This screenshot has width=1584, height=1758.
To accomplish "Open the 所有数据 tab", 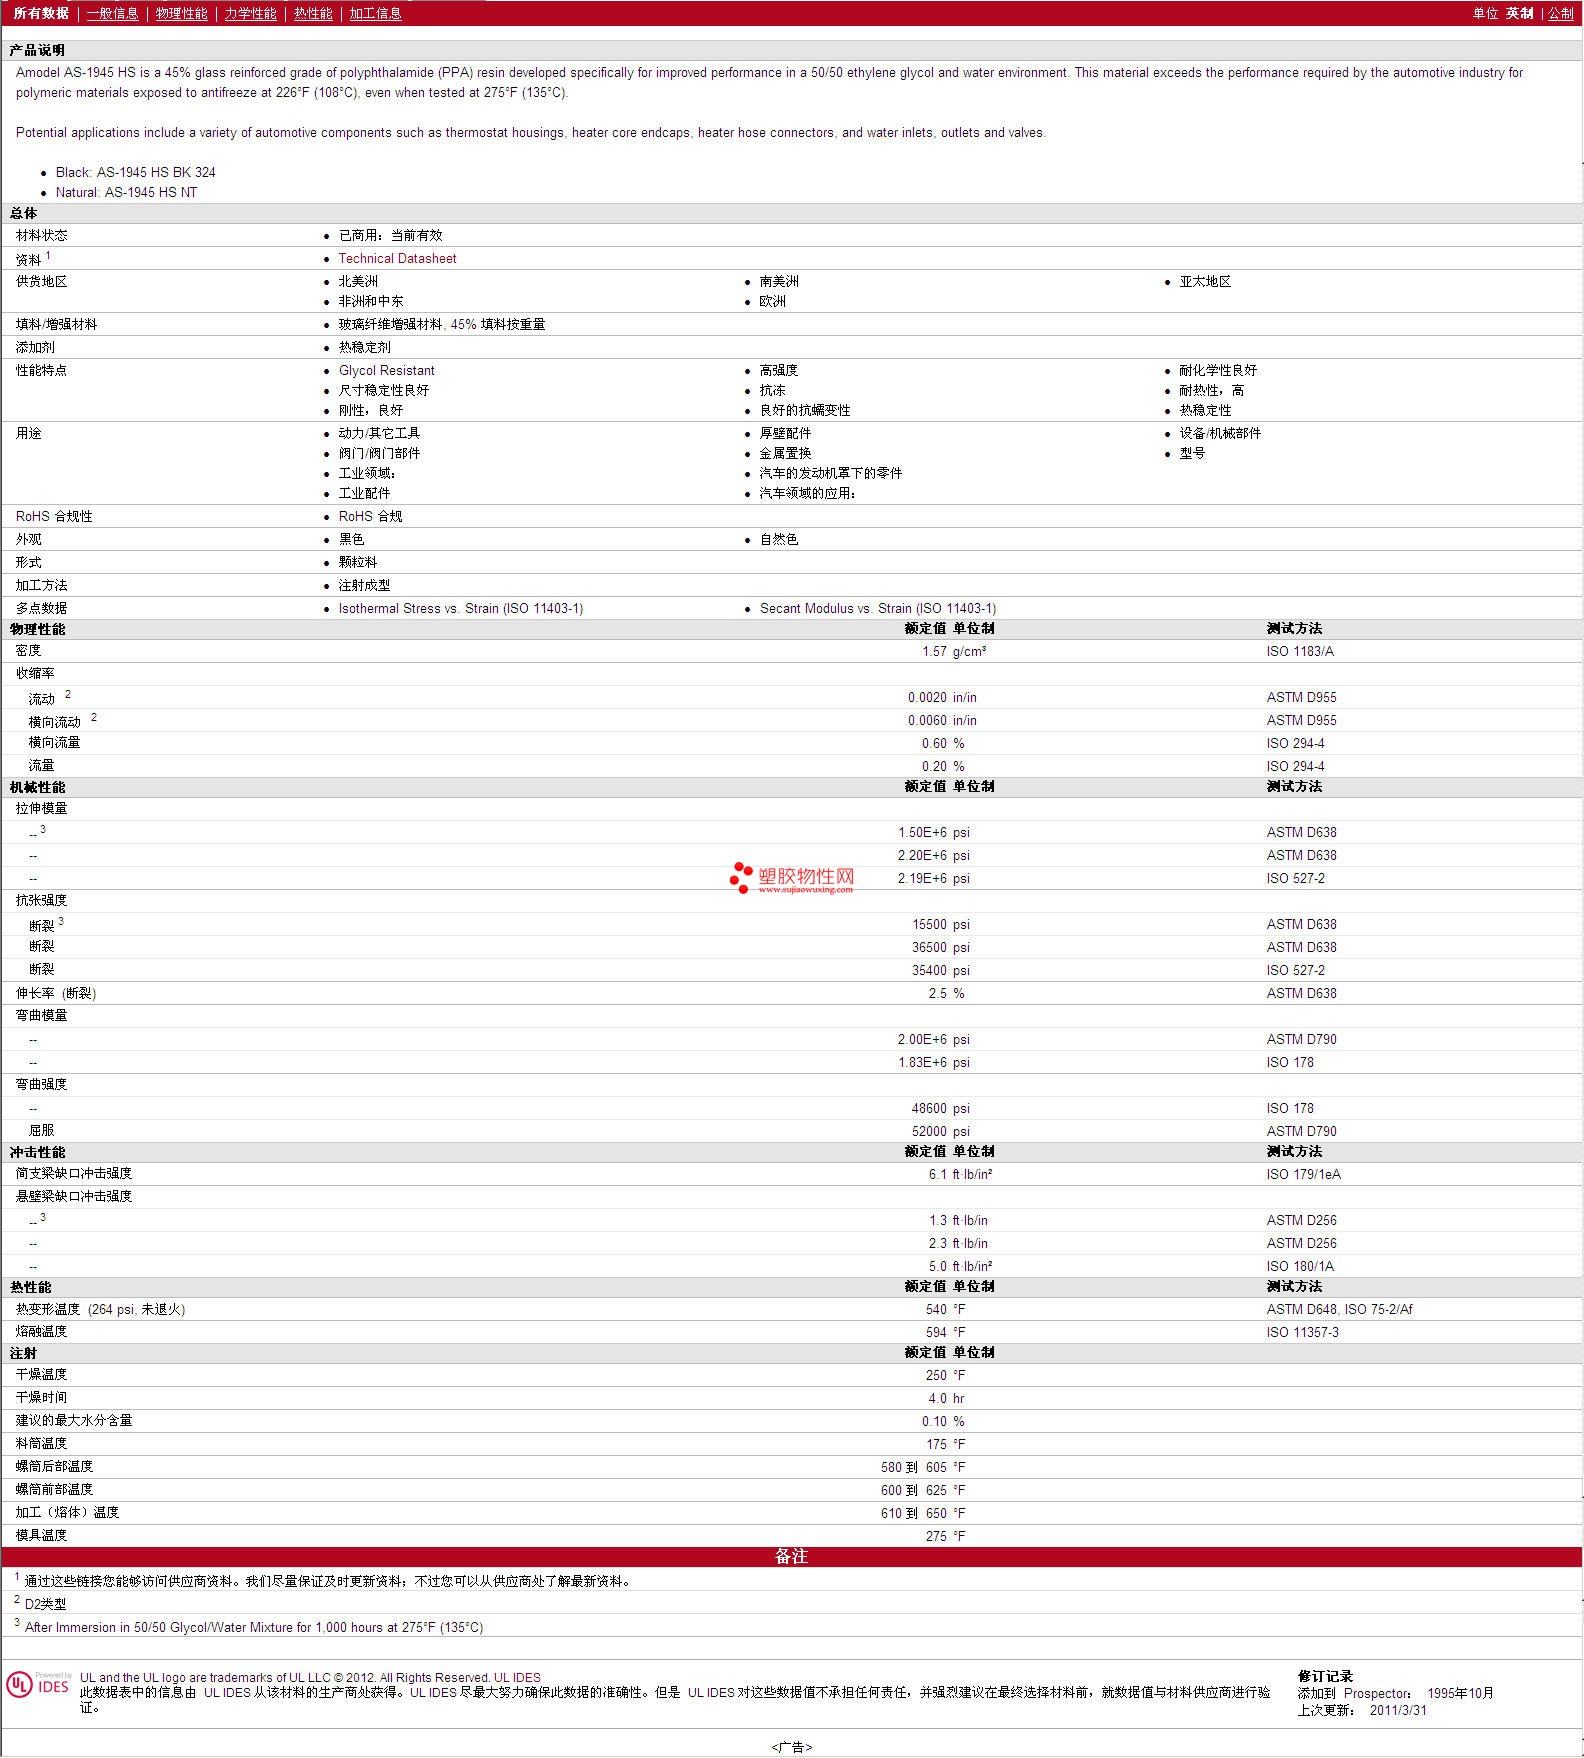I will click(41, 13).
